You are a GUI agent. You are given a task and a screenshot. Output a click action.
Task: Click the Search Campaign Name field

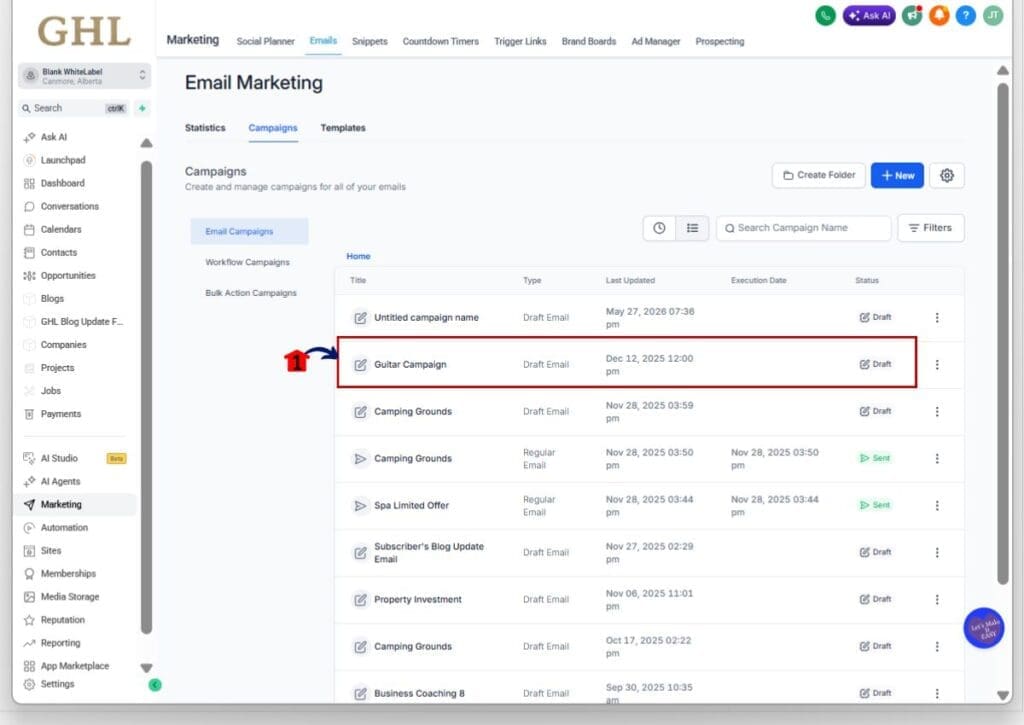point(803,228)
